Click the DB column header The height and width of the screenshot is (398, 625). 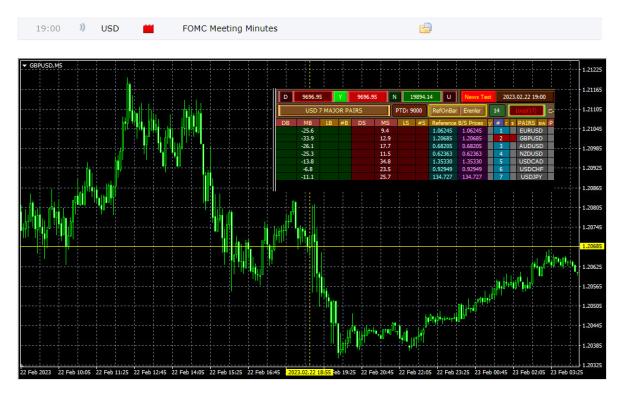click(285, 123)
